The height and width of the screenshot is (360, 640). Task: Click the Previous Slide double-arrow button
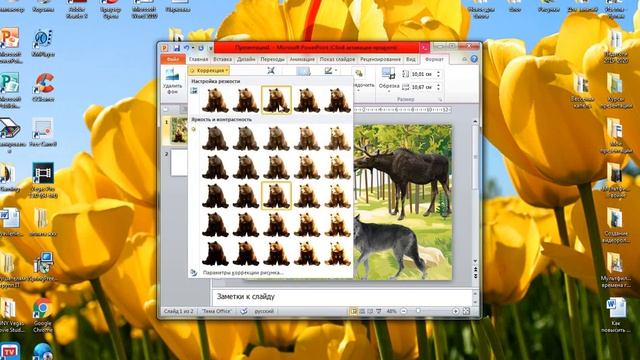coord(476,269)
